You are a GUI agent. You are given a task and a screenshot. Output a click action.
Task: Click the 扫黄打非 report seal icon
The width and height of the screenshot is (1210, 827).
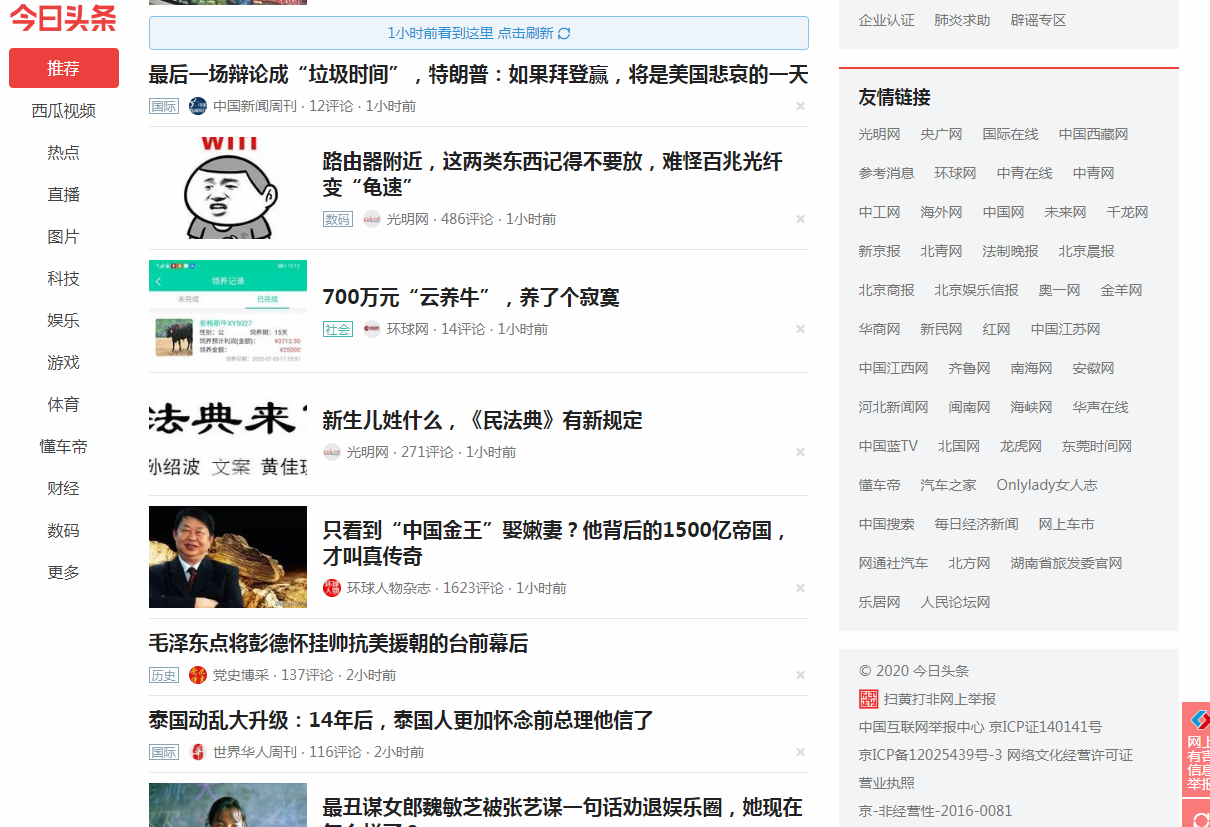point(868,699)
